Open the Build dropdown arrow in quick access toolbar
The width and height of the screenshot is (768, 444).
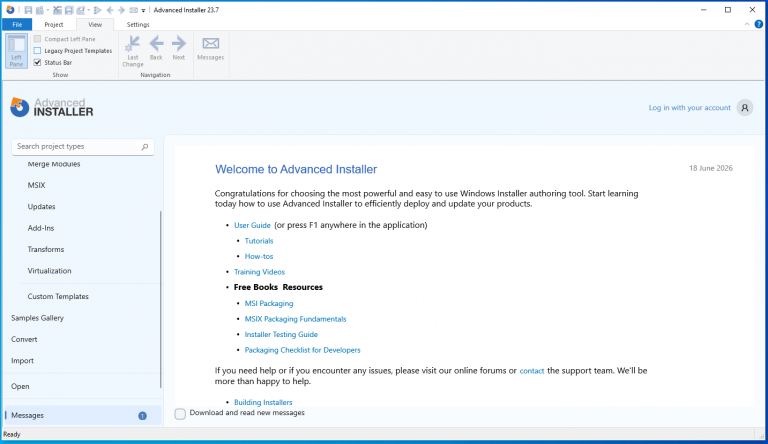48,10
